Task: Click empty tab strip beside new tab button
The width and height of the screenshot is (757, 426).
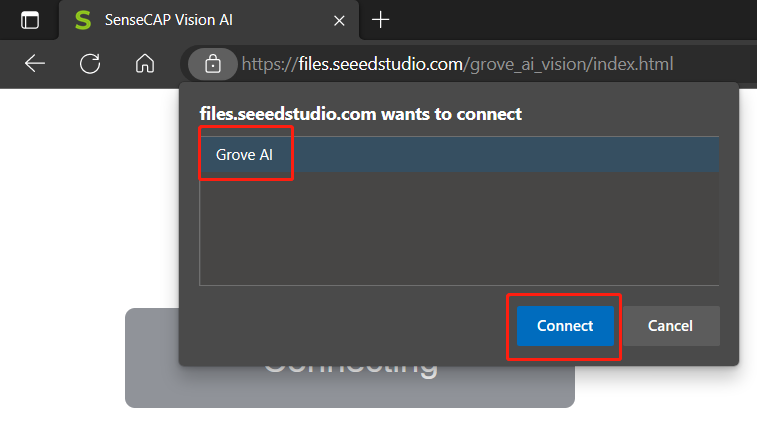Action: click(x=560, y=20)
